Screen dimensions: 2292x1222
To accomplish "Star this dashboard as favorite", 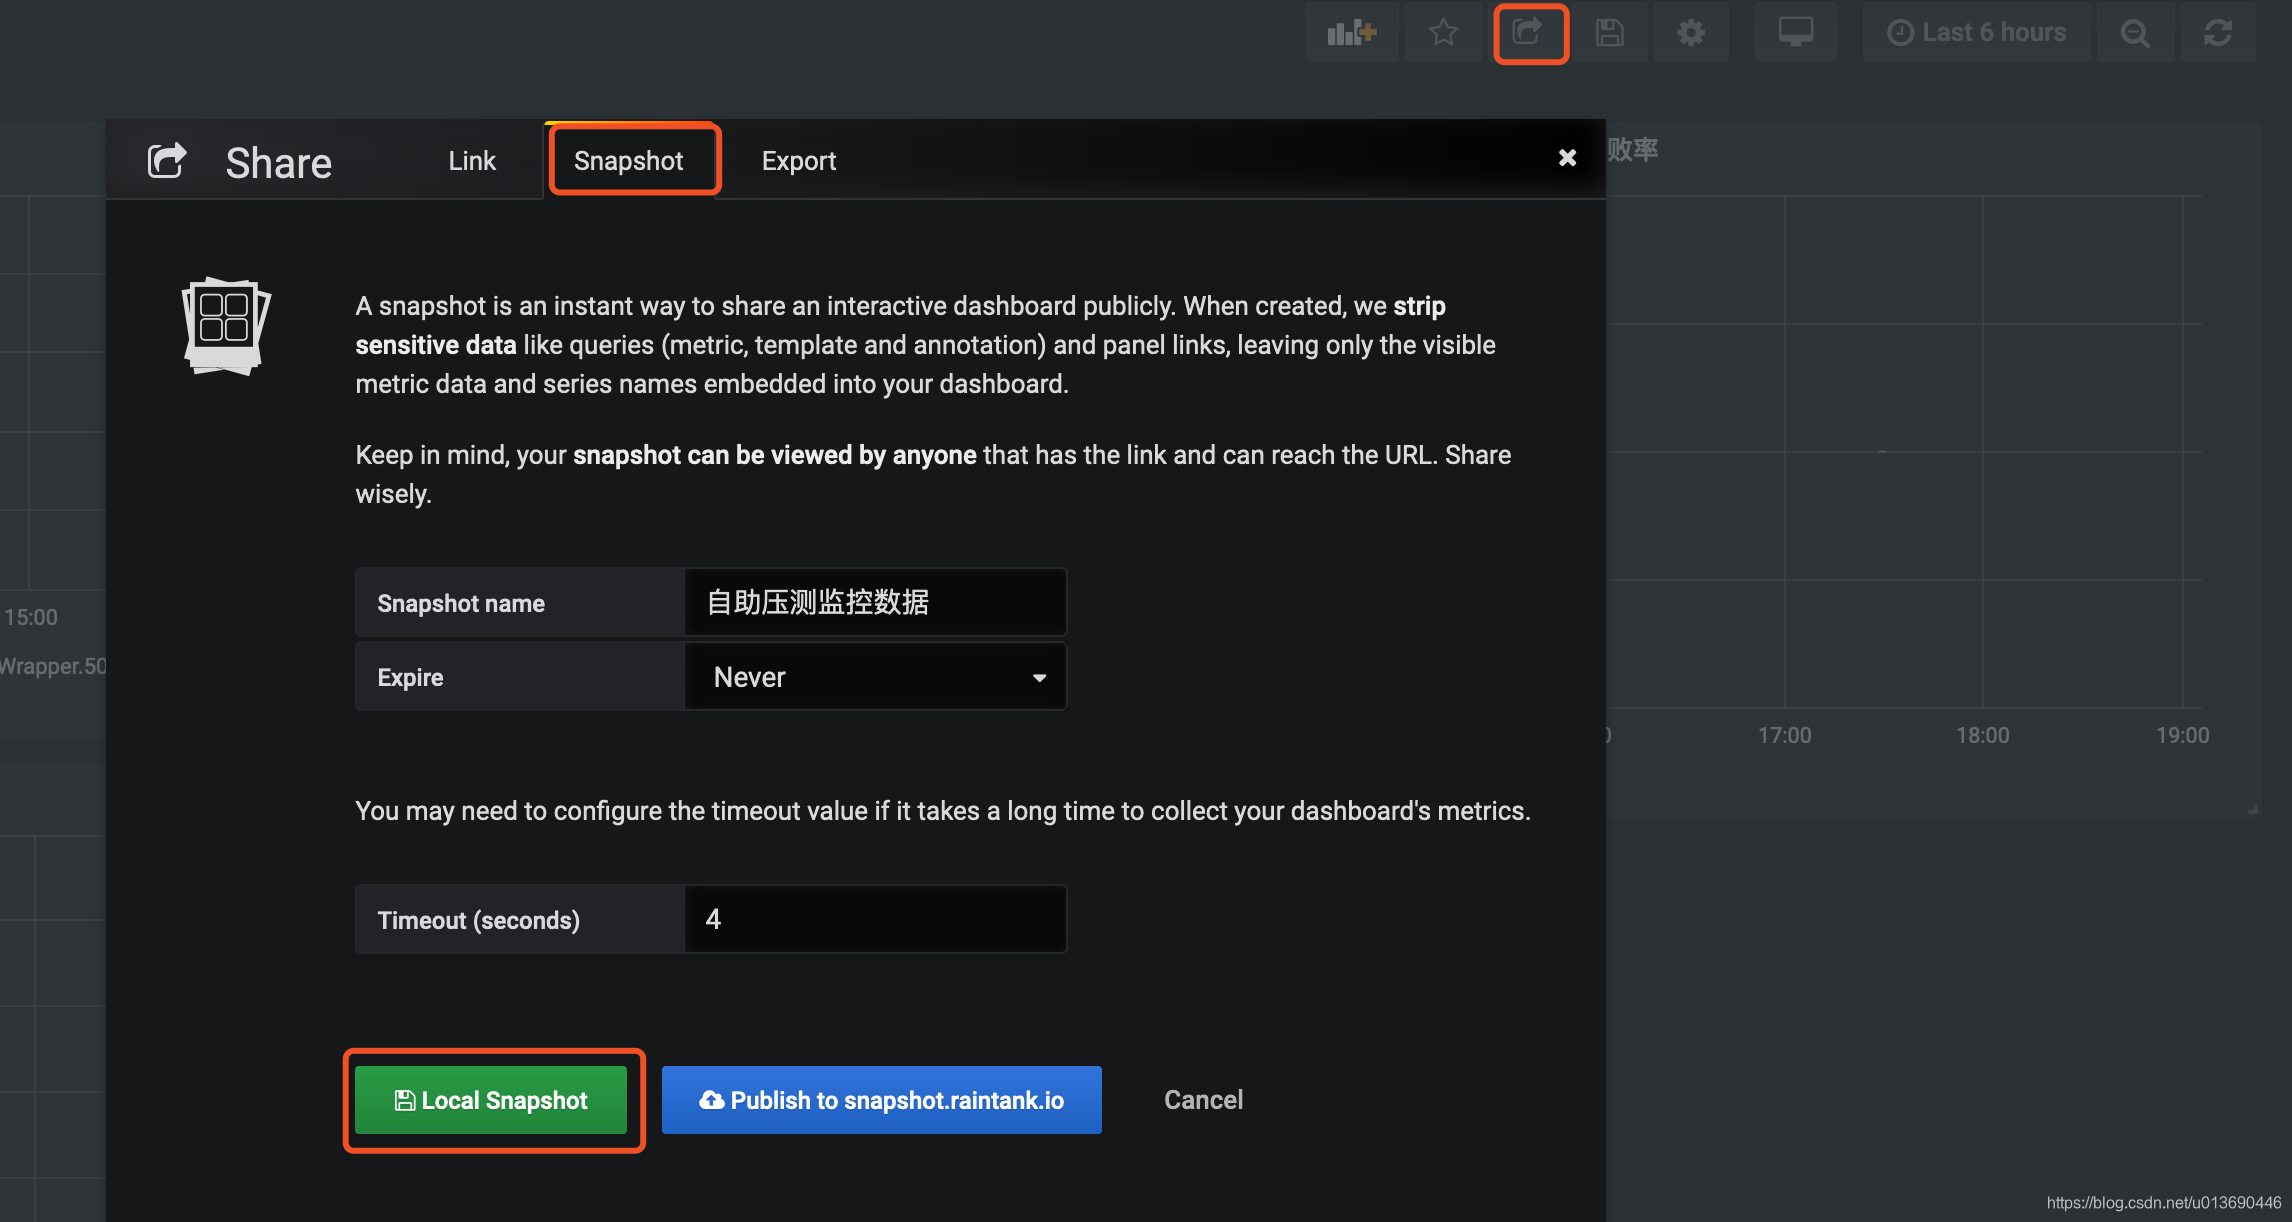I will coord(1442,33).
